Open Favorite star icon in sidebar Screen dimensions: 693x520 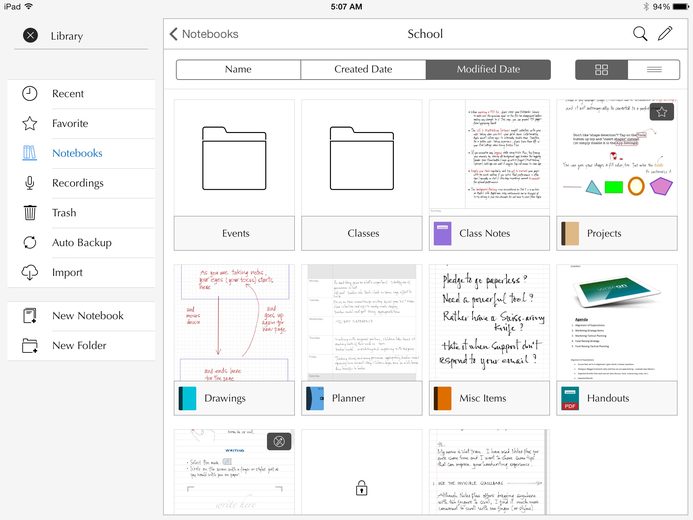tap(30, 123)
